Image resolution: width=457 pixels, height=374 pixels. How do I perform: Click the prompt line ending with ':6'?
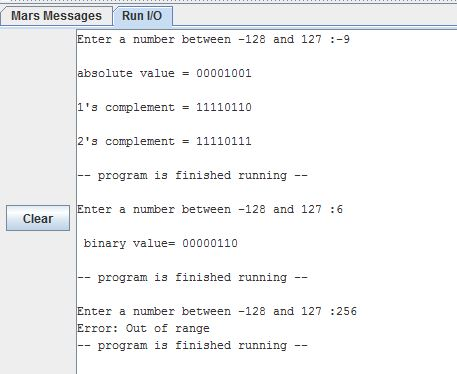(210, 209)
